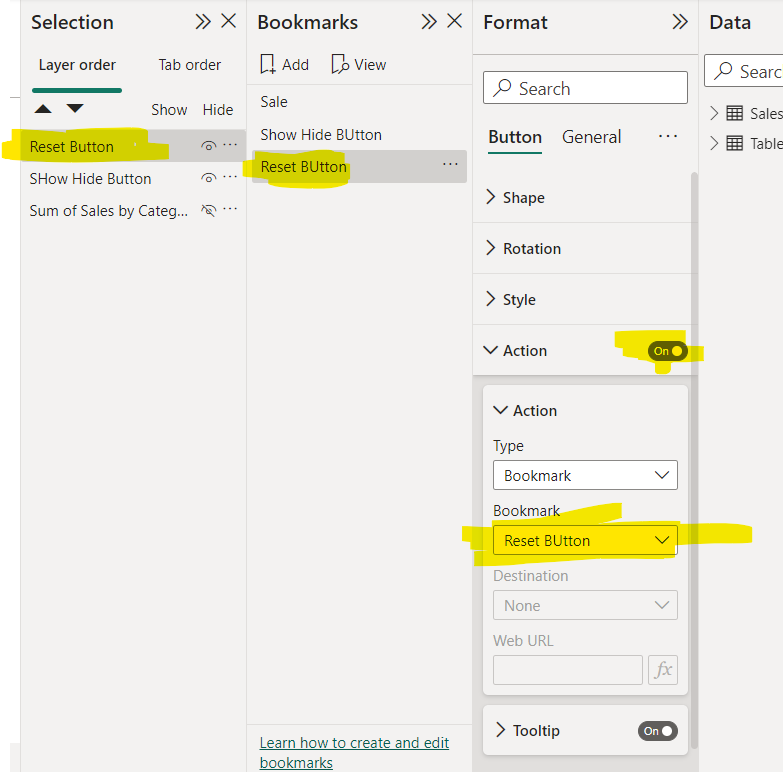Screen dimensions: 783x772
Task: Open more options for Reset Button layer
Action: [230, 145]
